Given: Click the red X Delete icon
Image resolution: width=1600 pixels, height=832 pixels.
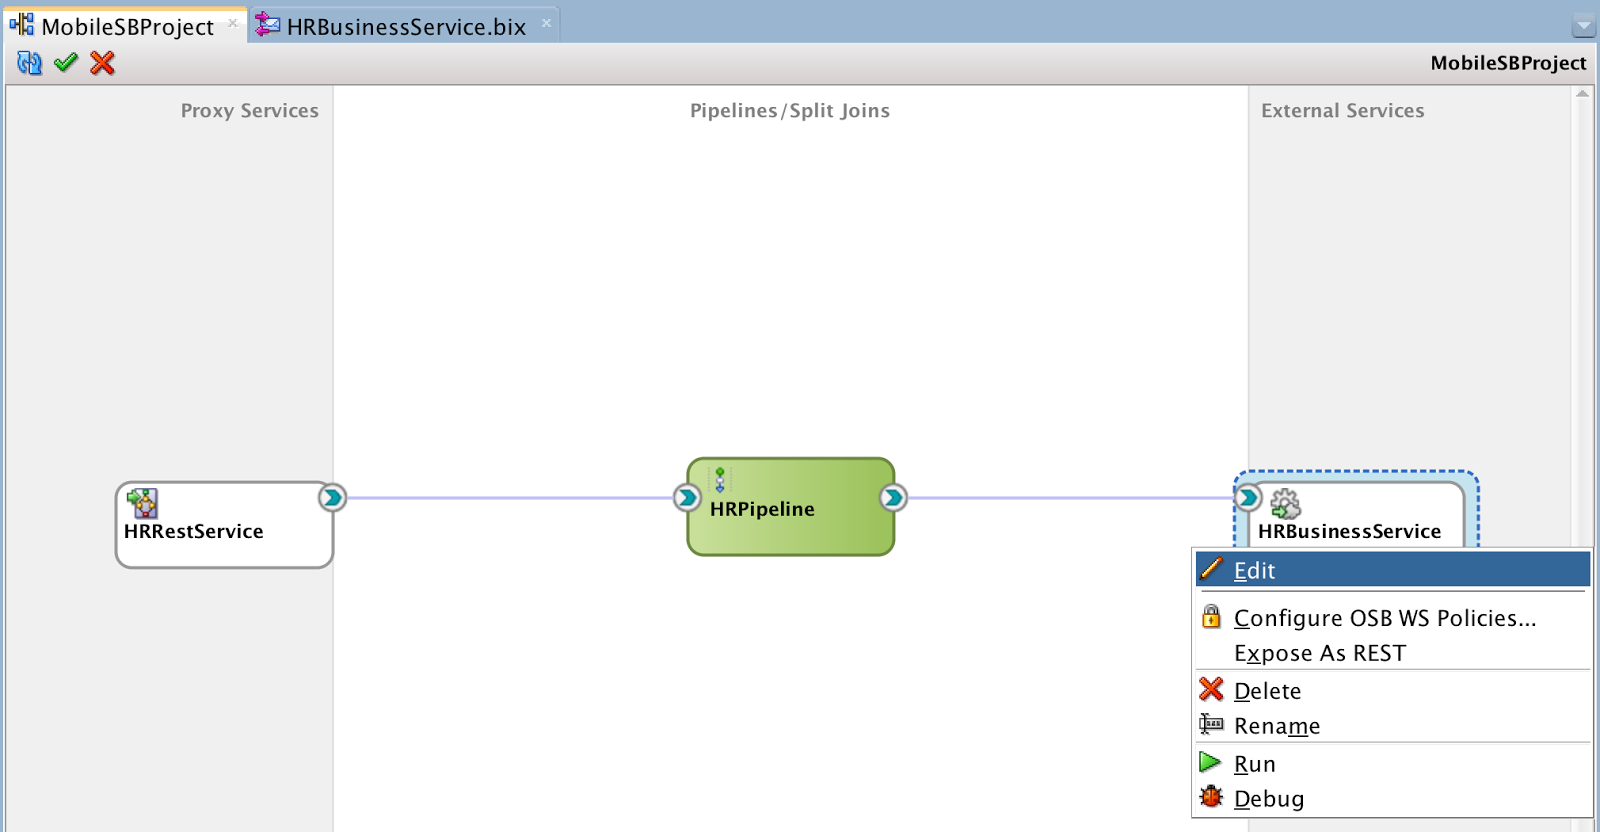Looking at the screenshot, I should click(x=1211, y=689).
